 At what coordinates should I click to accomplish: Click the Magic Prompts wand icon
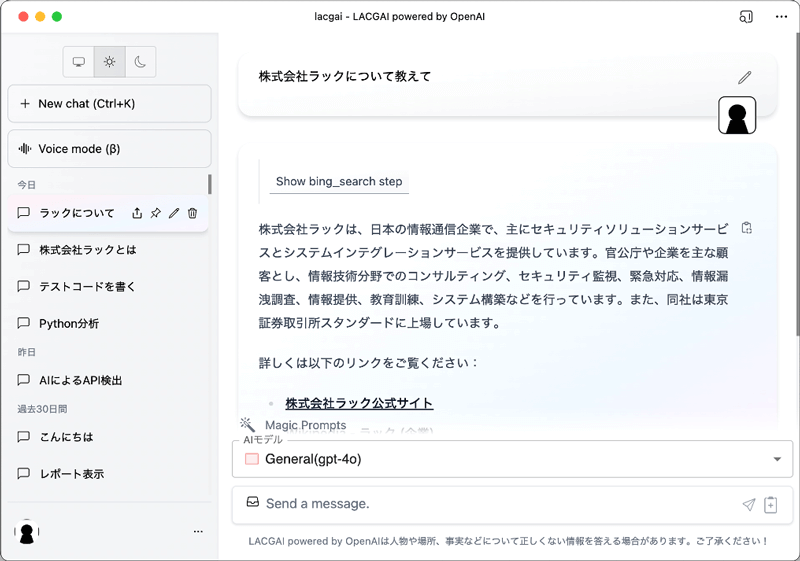click(x=247, y=424)
